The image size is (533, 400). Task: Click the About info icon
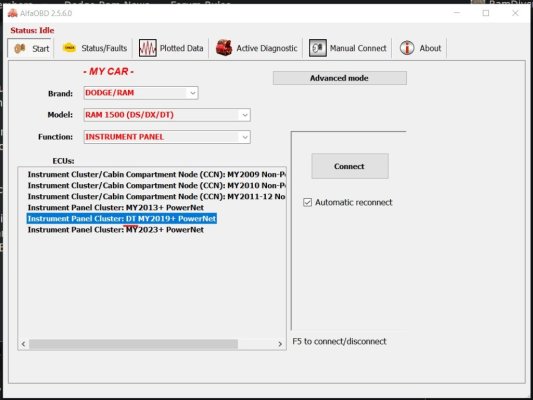point(407,48)
